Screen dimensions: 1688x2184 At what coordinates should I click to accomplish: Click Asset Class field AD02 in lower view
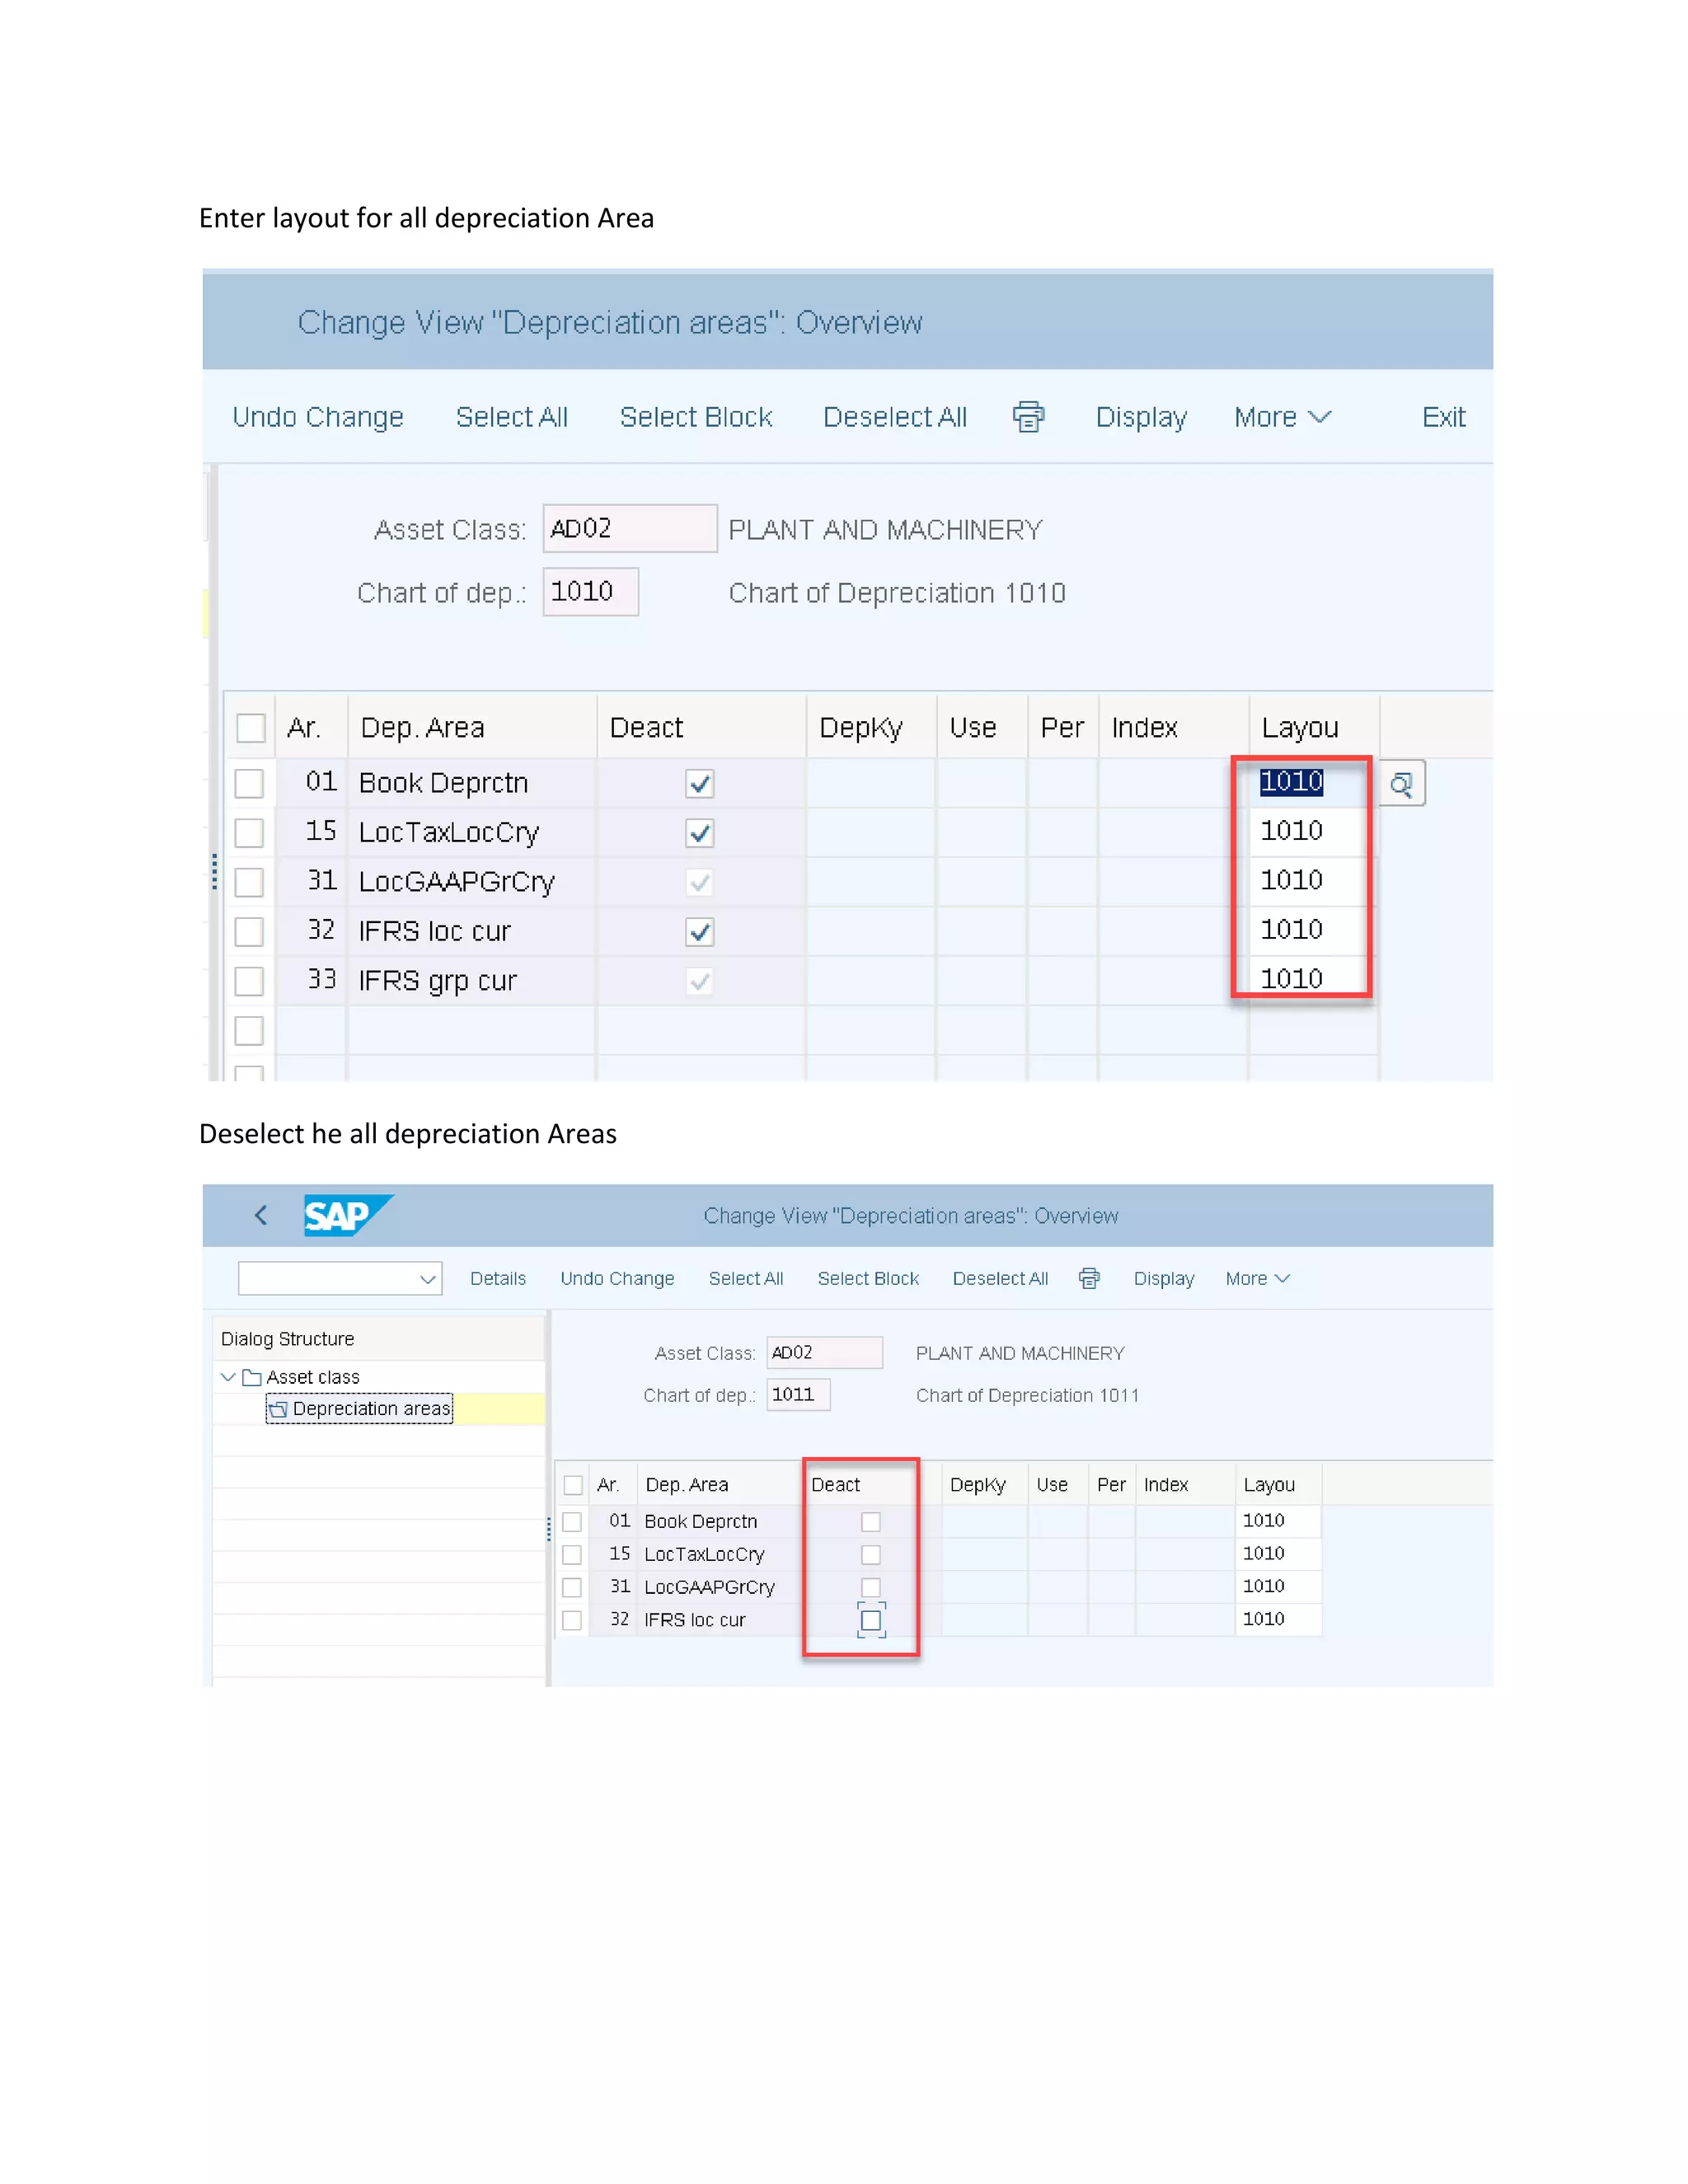tap(825, 1352)
